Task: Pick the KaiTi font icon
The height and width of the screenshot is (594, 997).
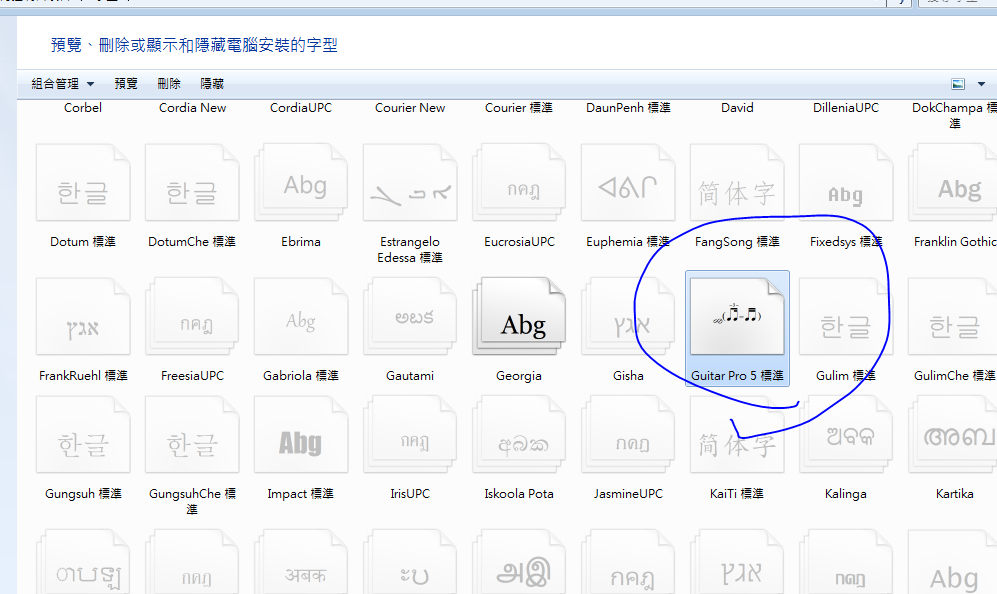Action: coord(737,434)
